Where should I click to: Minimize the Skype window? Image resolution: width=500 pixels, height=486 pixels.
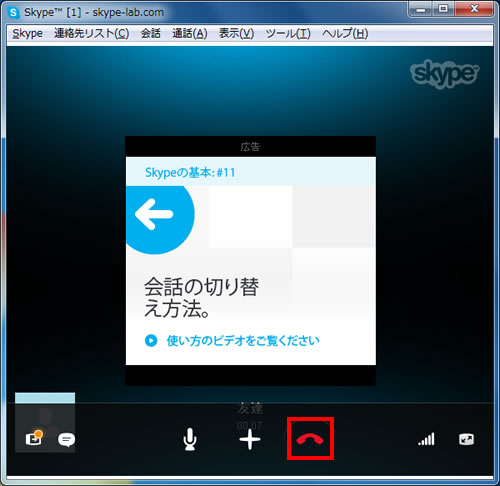click(x=421, y=9)
